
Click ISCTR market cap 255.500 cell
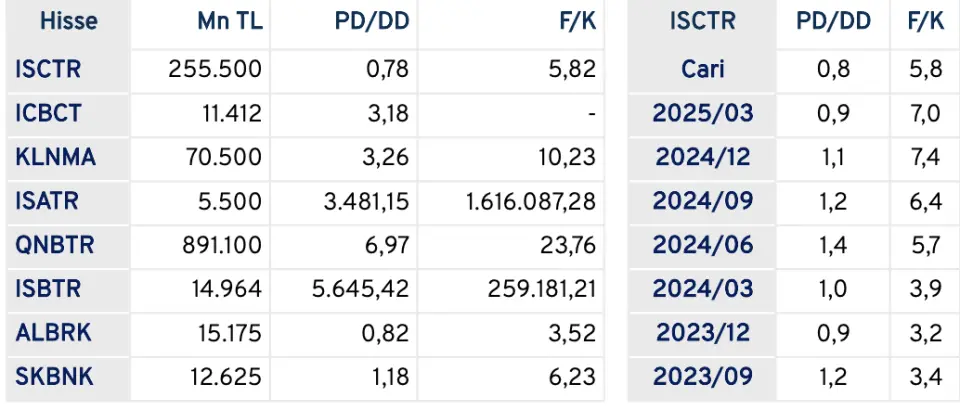(x=215, y=69)
